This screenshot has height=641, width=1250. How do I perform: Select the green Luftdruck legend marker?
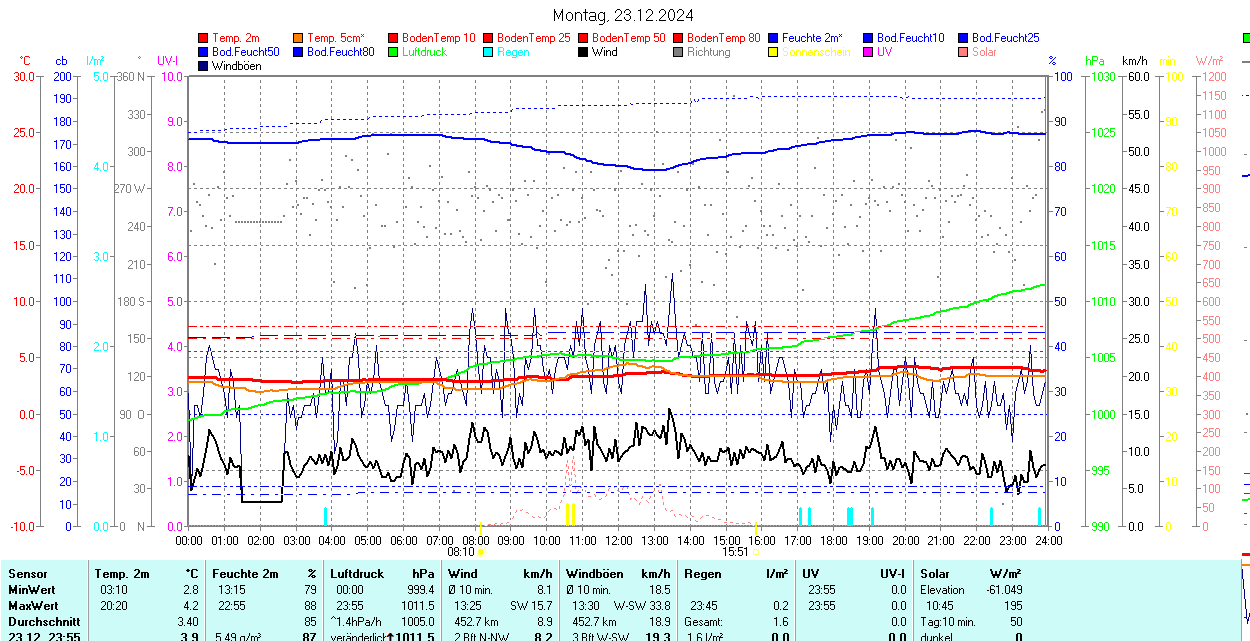(394, 52)
